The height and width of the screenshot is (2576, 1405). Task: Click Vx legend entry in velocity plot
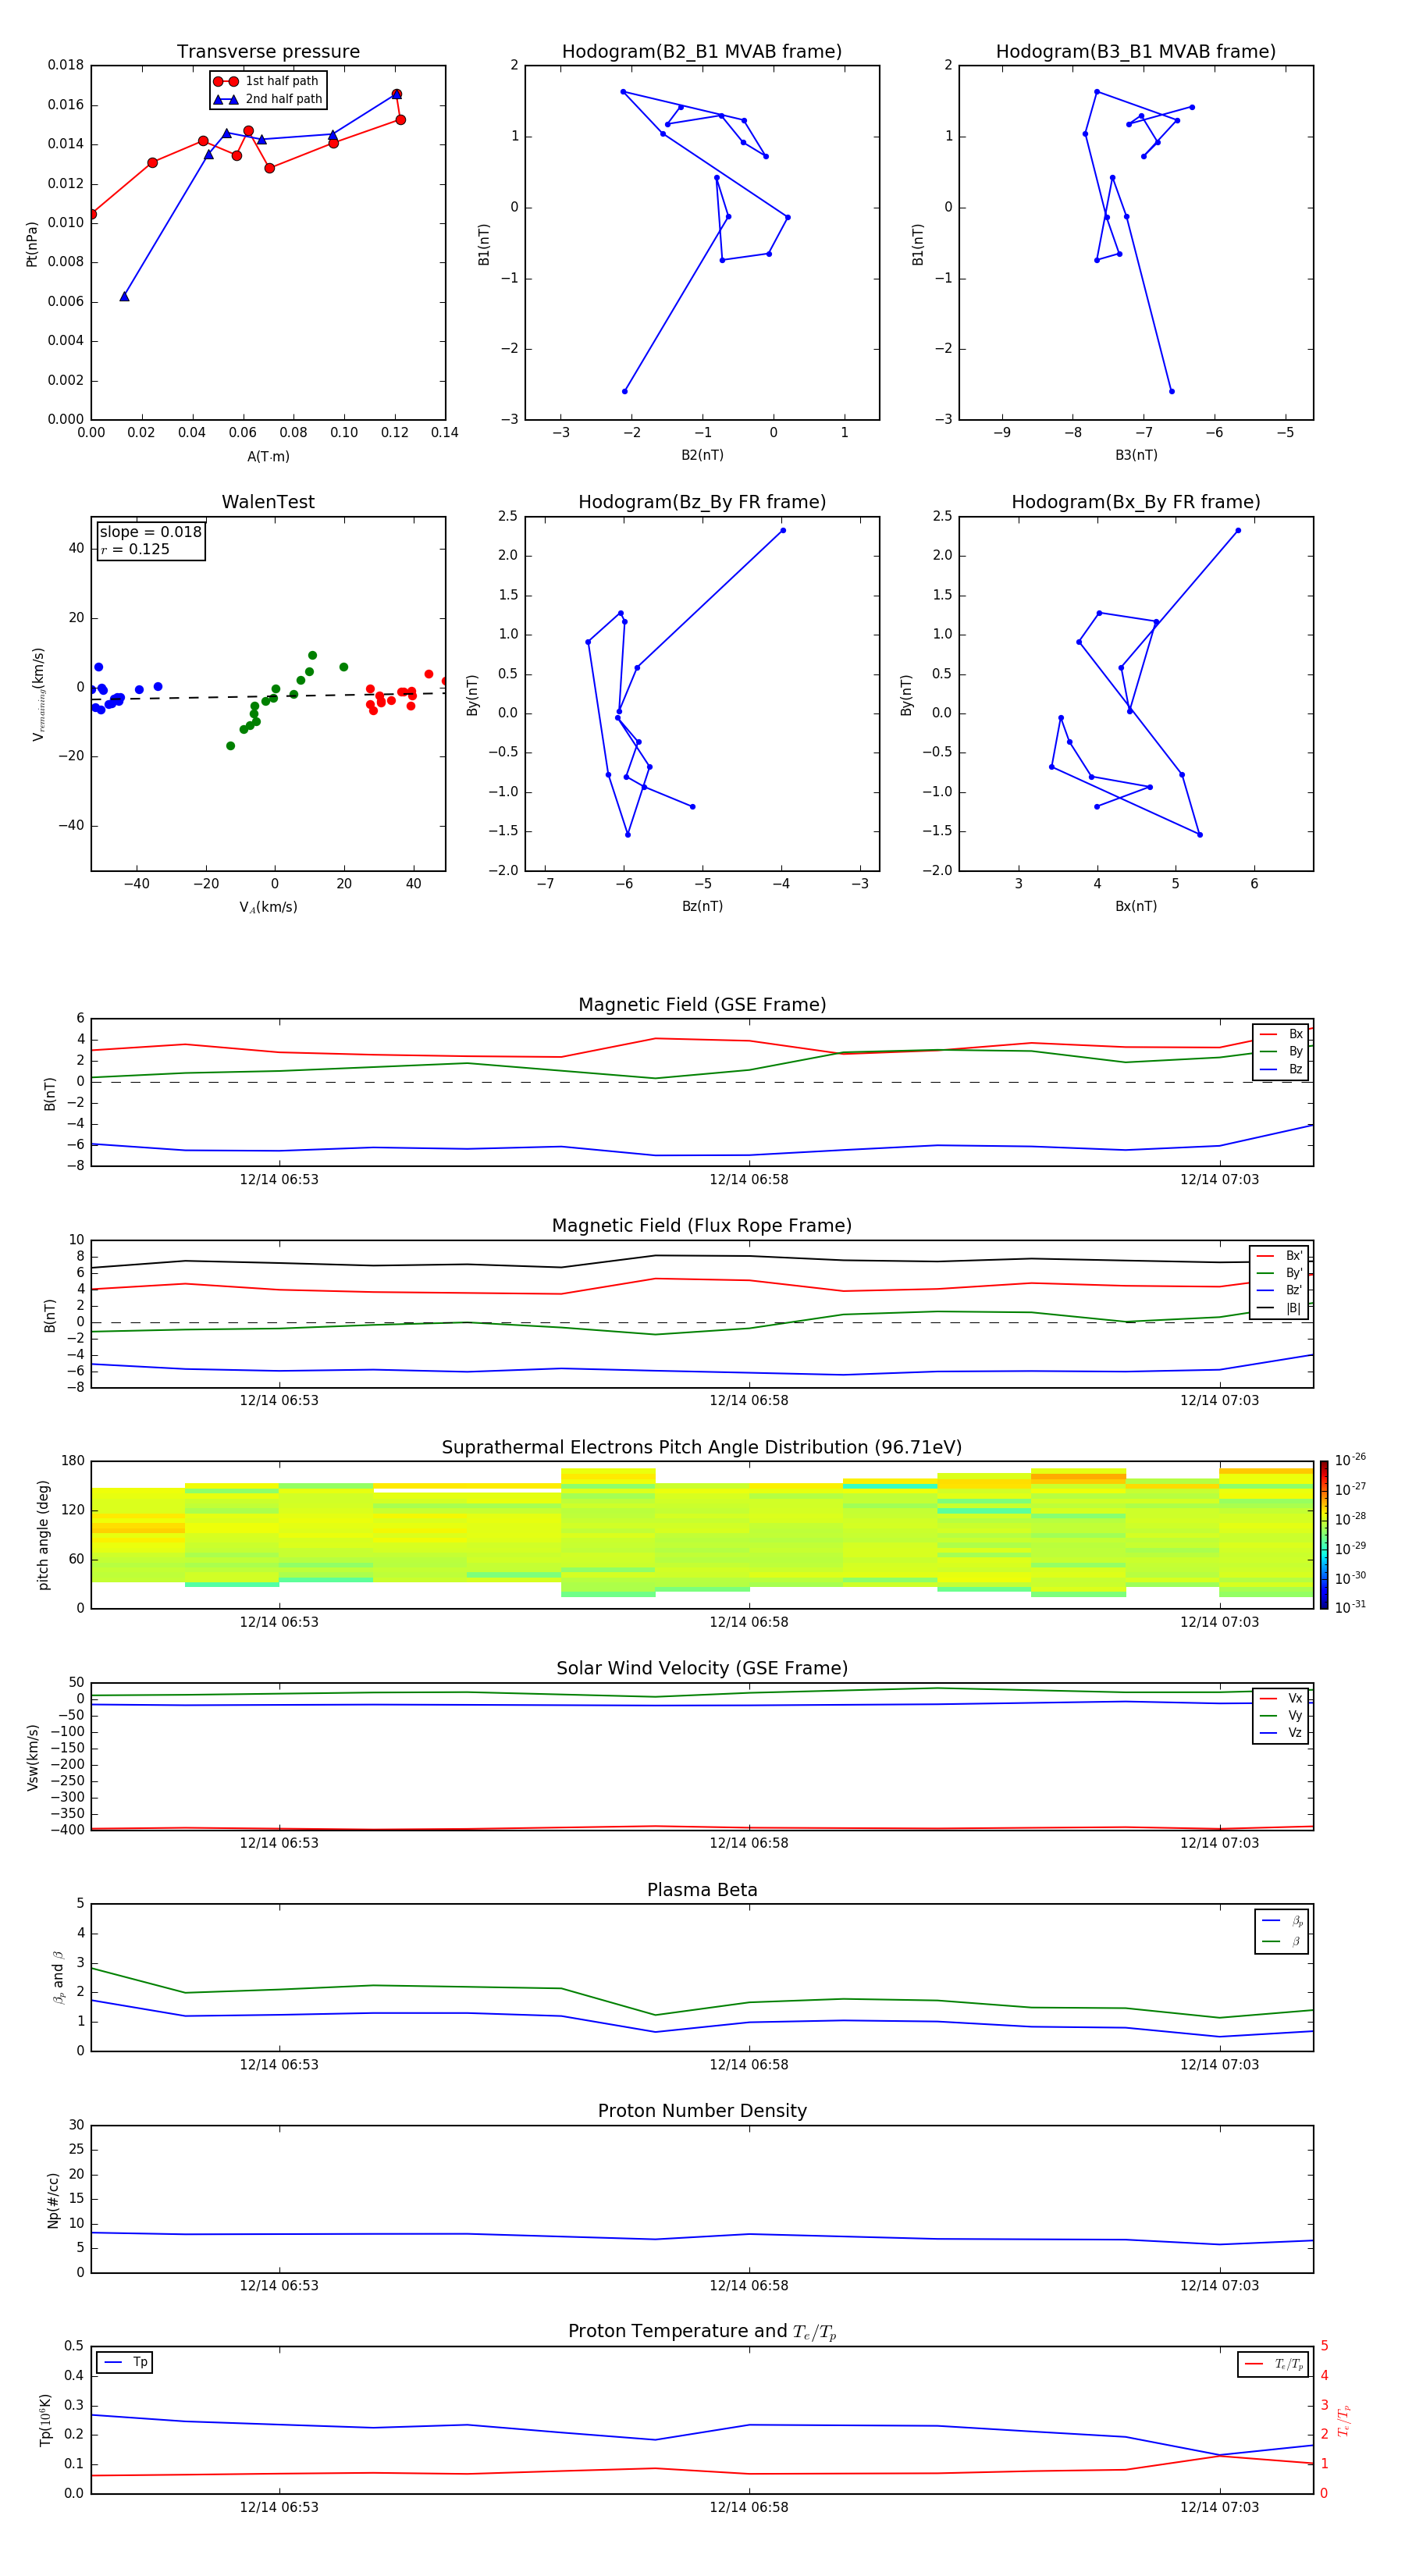tap(1281, 1698)
